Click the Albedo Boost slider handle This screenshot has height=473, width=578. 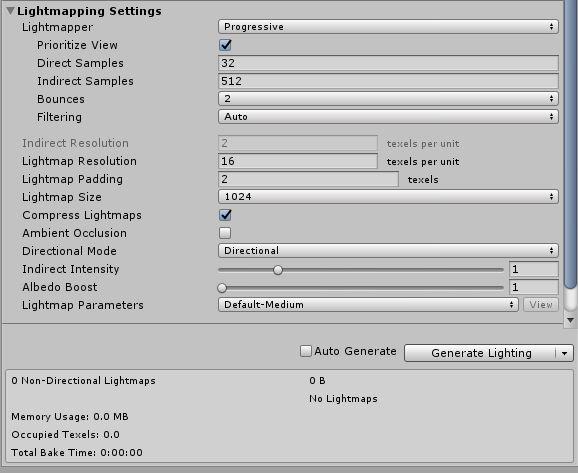(x=222, y=288)
